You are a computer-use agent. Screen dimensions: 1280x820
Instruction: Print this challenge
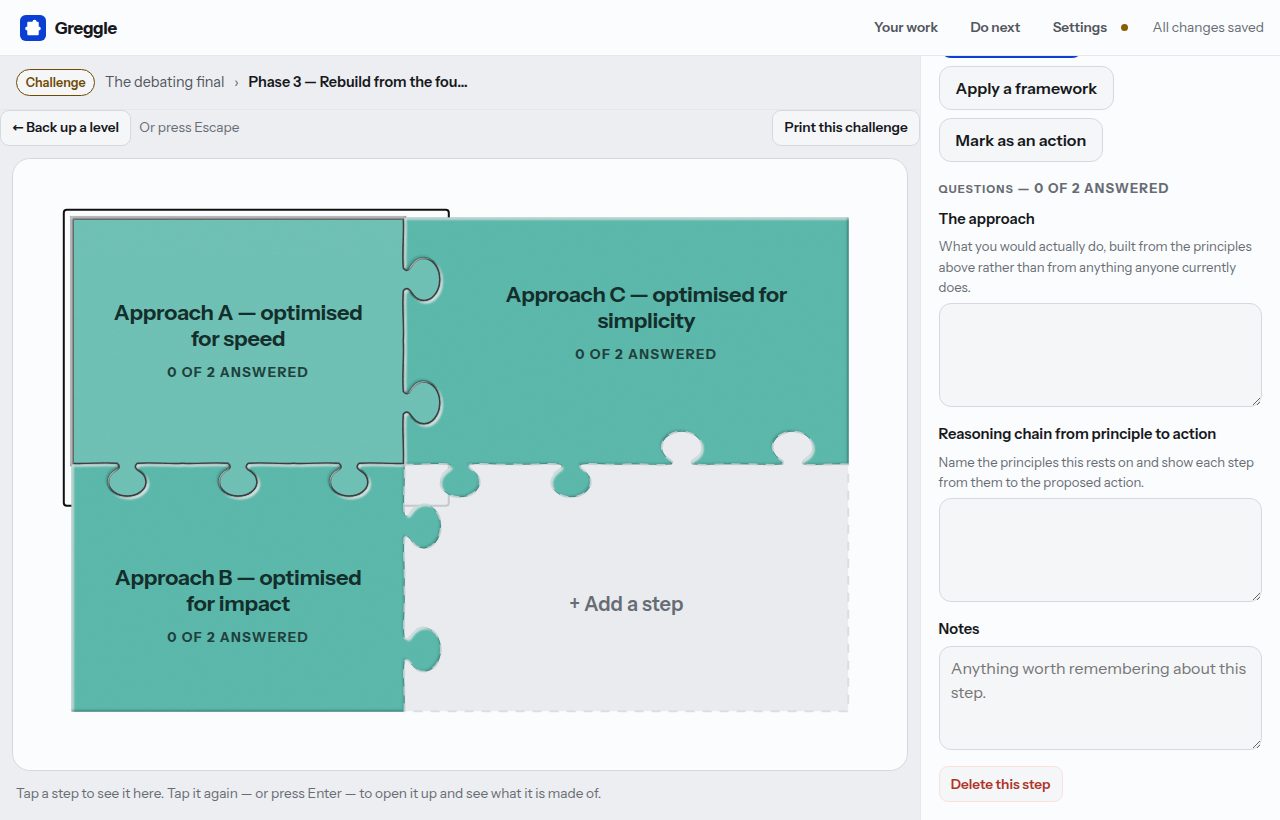(846, 127)
